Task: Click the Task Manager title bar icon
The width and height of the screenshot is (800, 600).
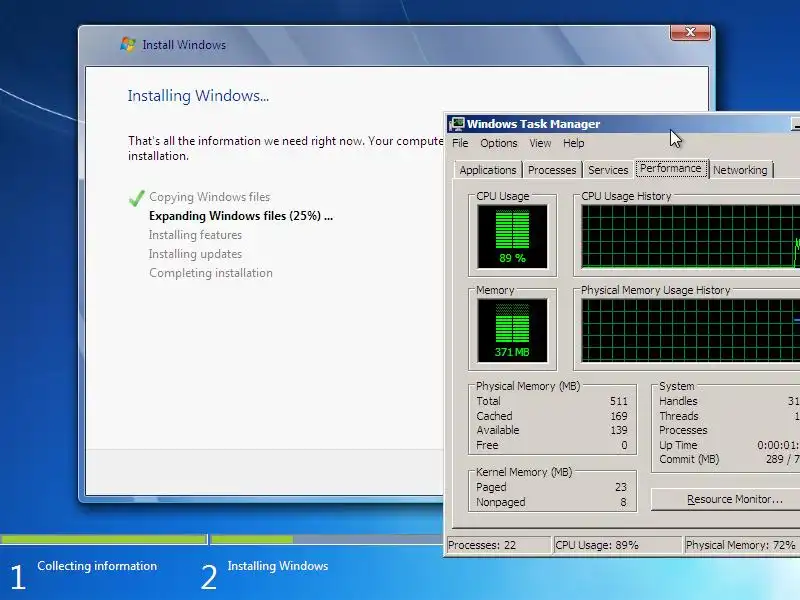Action: [457, 123]
